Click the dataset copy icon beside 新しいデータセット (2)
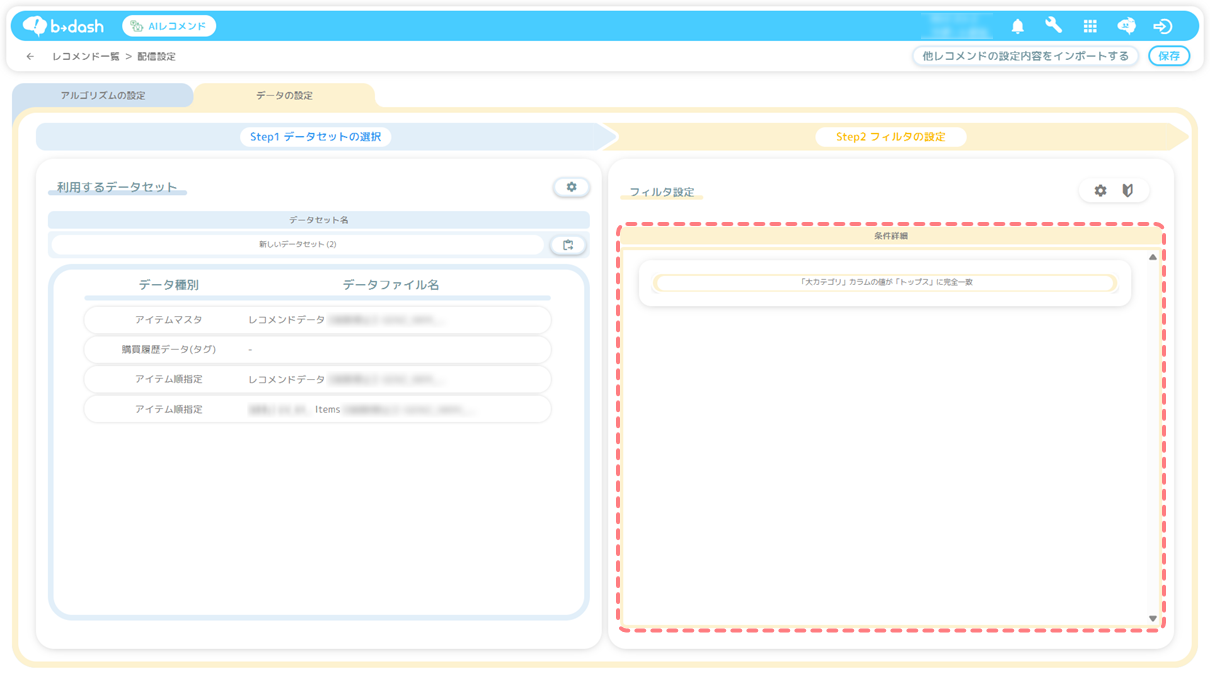 pyautogui.click(x=568, y=245)
